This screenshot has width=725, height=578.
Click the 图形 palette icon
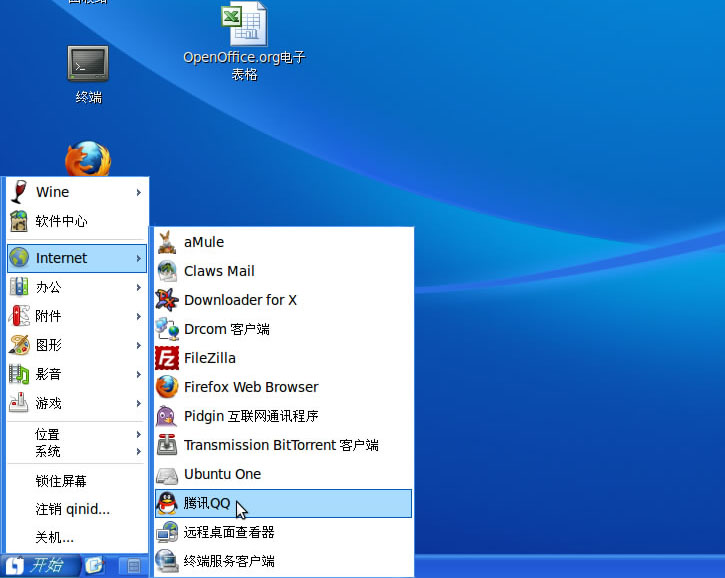(x=19, y=345)
